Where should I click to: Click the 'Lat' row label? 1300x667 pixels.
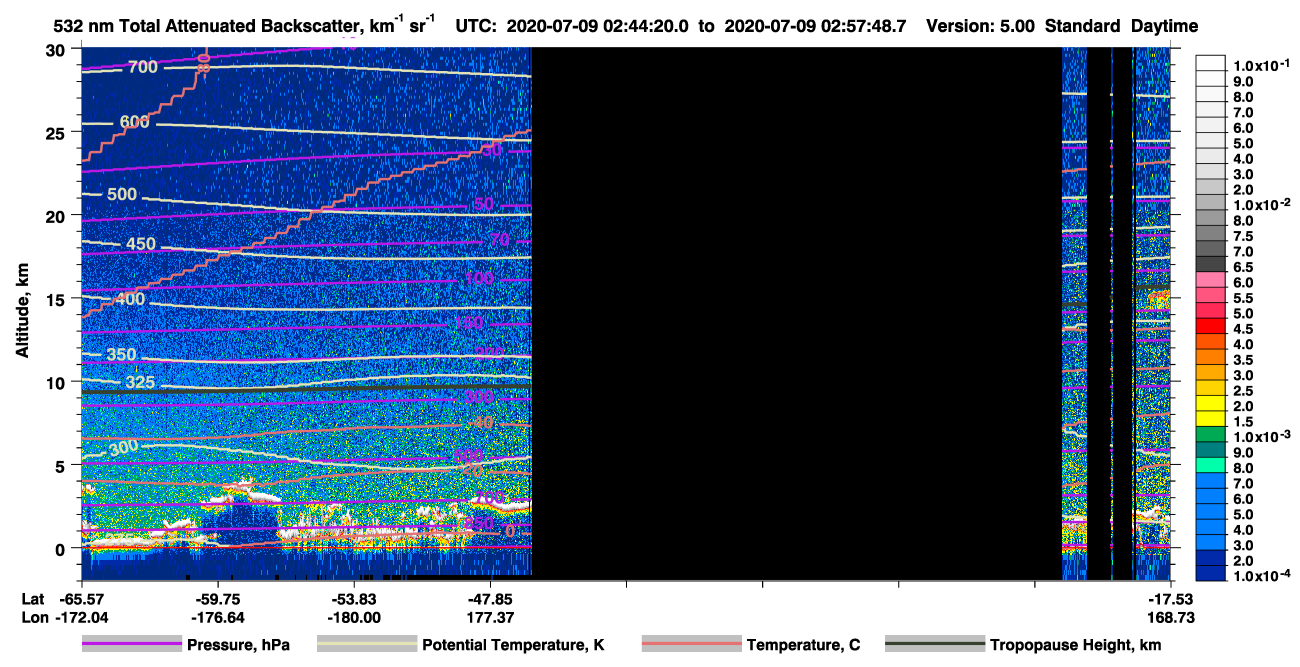(x=32, y=599)
